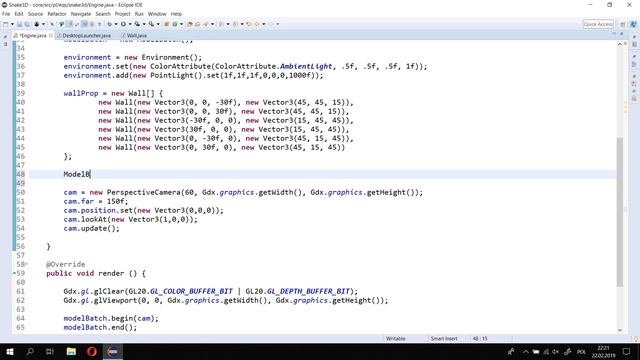Open the Debug configurations dropdown arrow
This screenshot has height=360, width=640.
[x=116, y=24]
